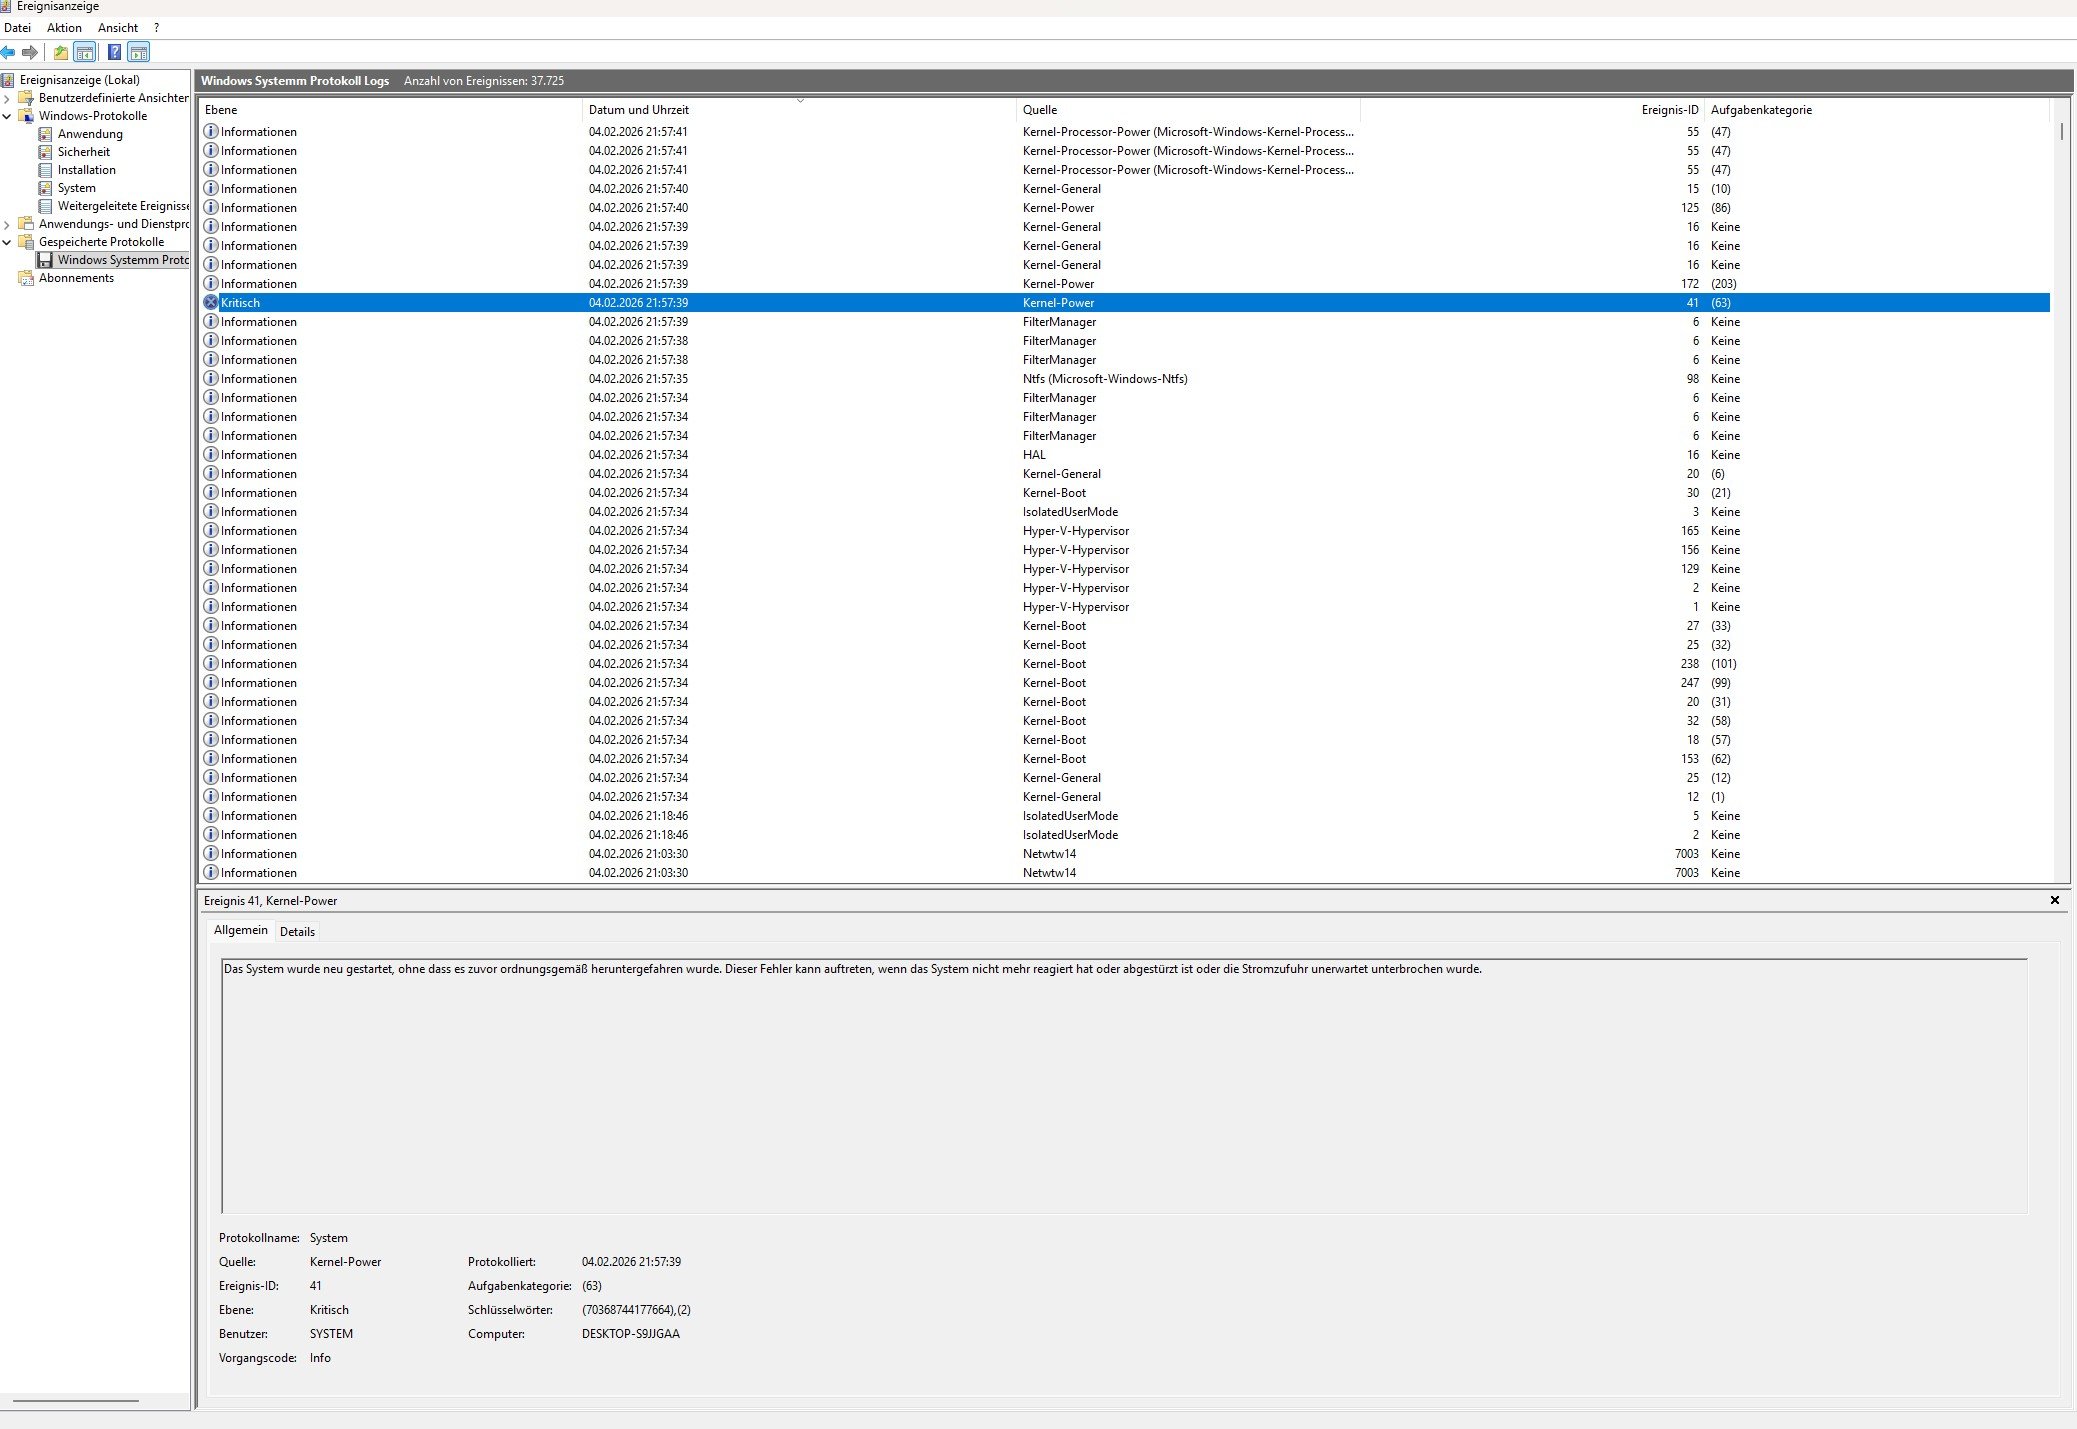Viewport: 2077px width, 1429px height.
Task: Click the folder up-one-level toolbar icon
Action: click(x=61, y=52)
